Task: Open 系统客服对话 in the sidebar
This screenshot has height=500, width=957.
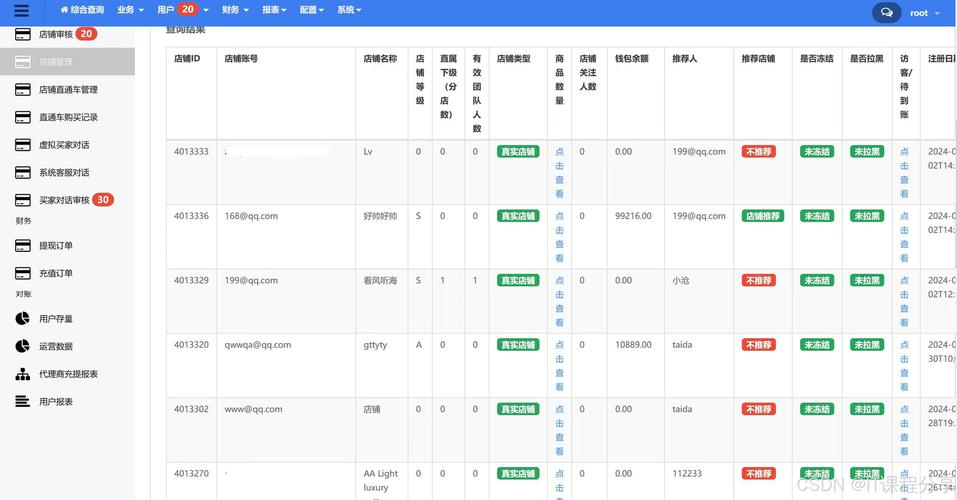Action: (64, 173)
